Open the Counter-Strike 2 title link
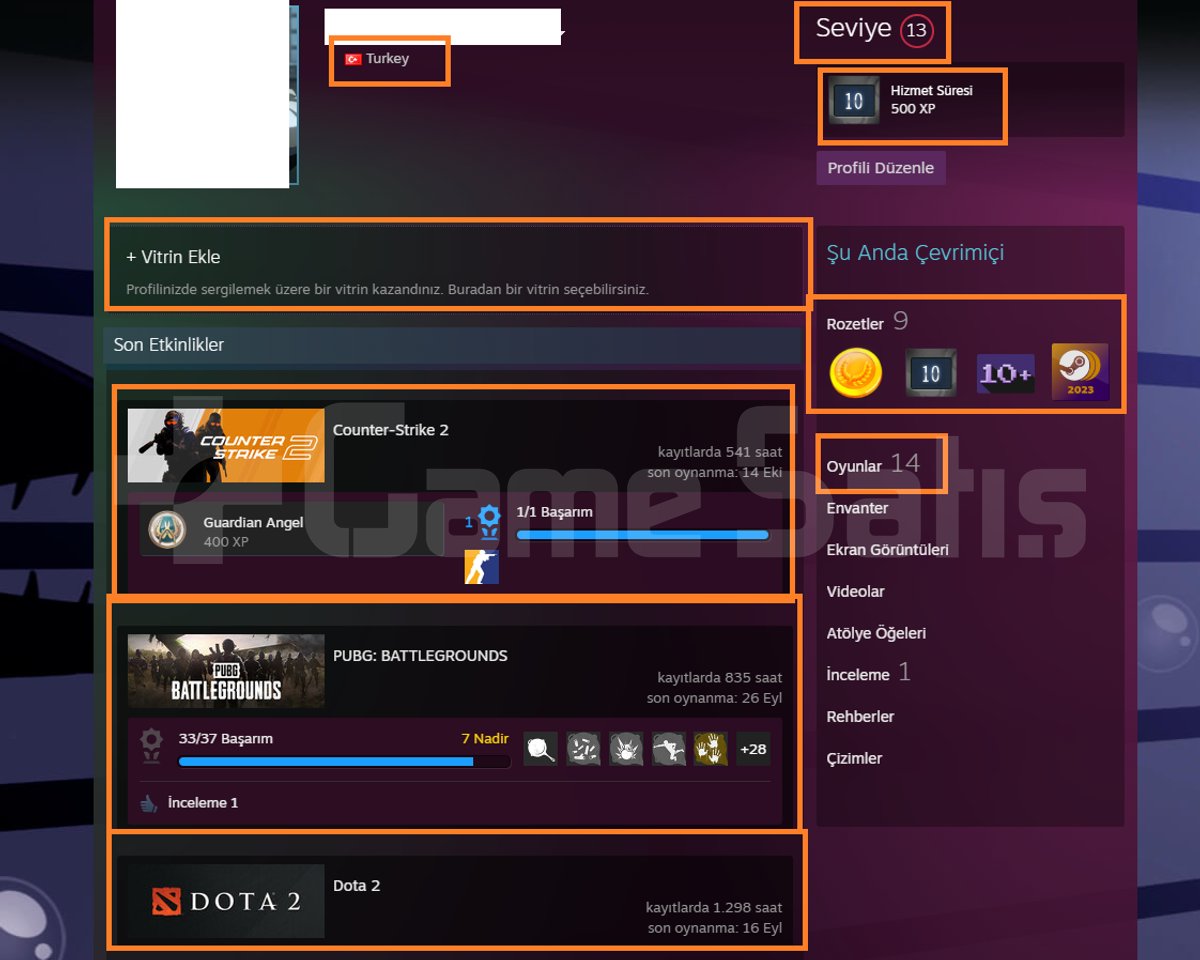Image resolution: width=1200 pixels, height=960 pixels. tap(391, 430)
